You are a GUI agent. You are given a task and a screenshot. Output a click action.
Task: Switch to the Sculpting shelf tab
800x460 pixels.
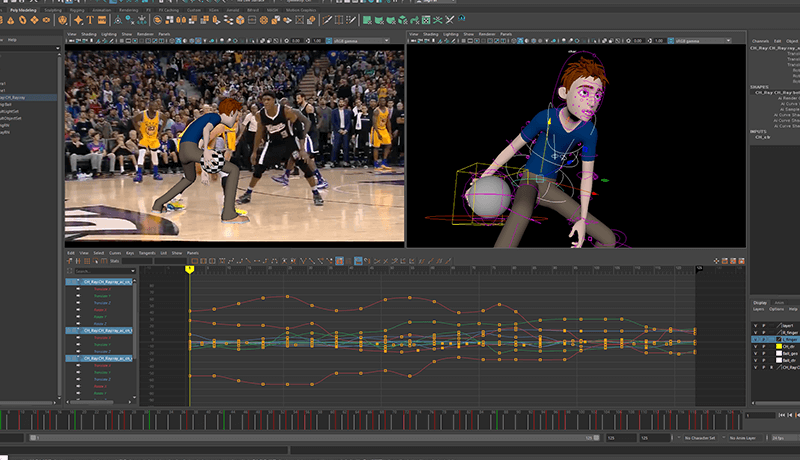pyautogui.click(x=53, y=10)
